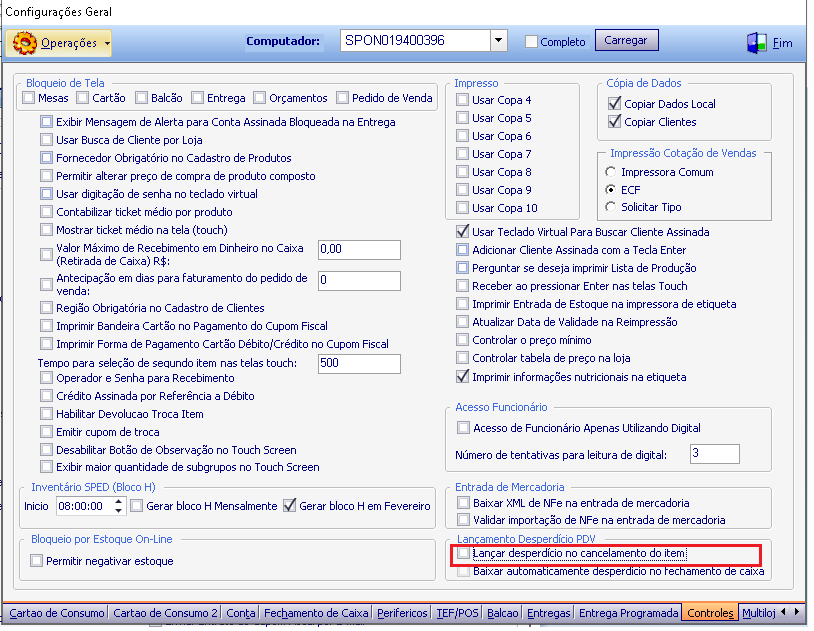Toggle the Completo checkbox

pyautogui.click(x=531, y=42)
